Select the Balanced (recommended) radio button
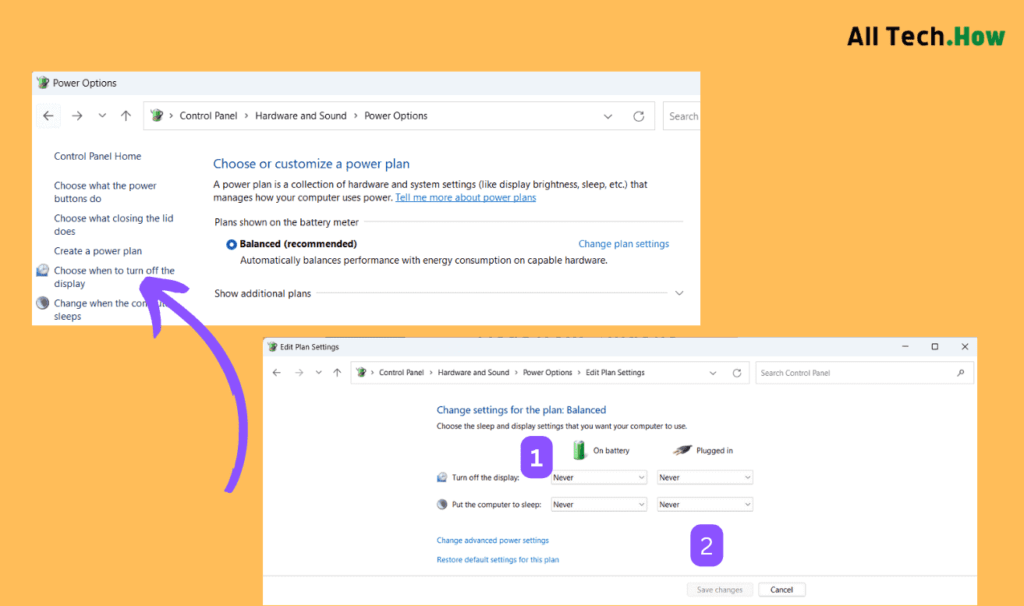This screenshot has height=606, width=1024. (231, 244)
